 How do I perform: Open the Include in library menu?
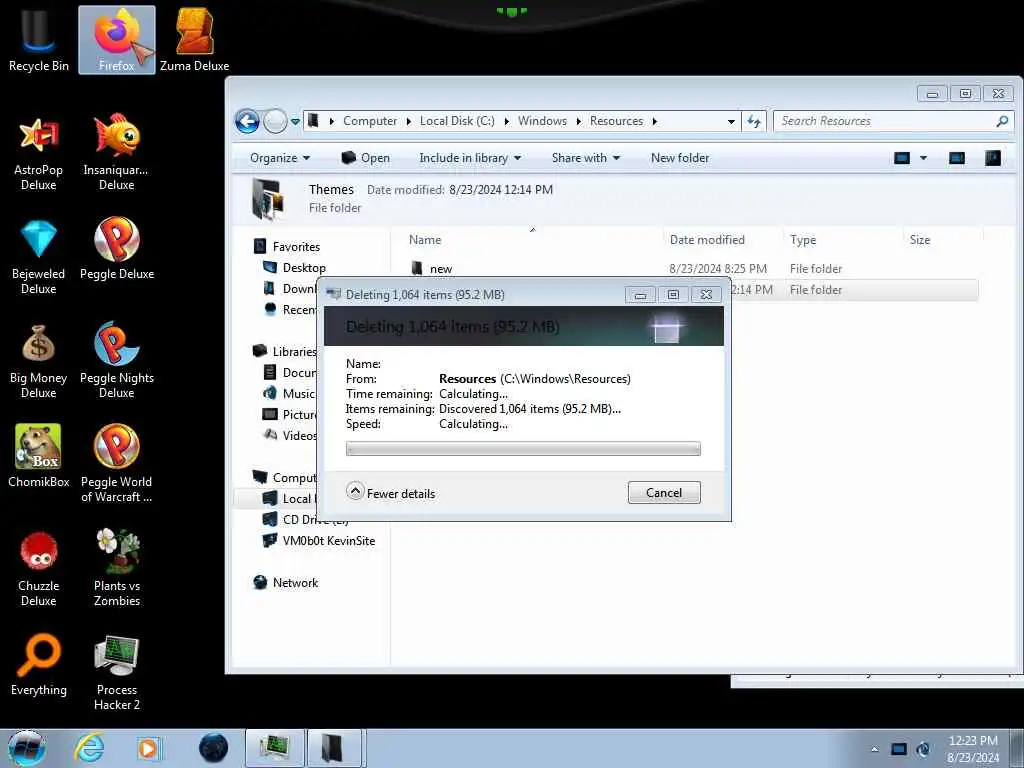470,158
